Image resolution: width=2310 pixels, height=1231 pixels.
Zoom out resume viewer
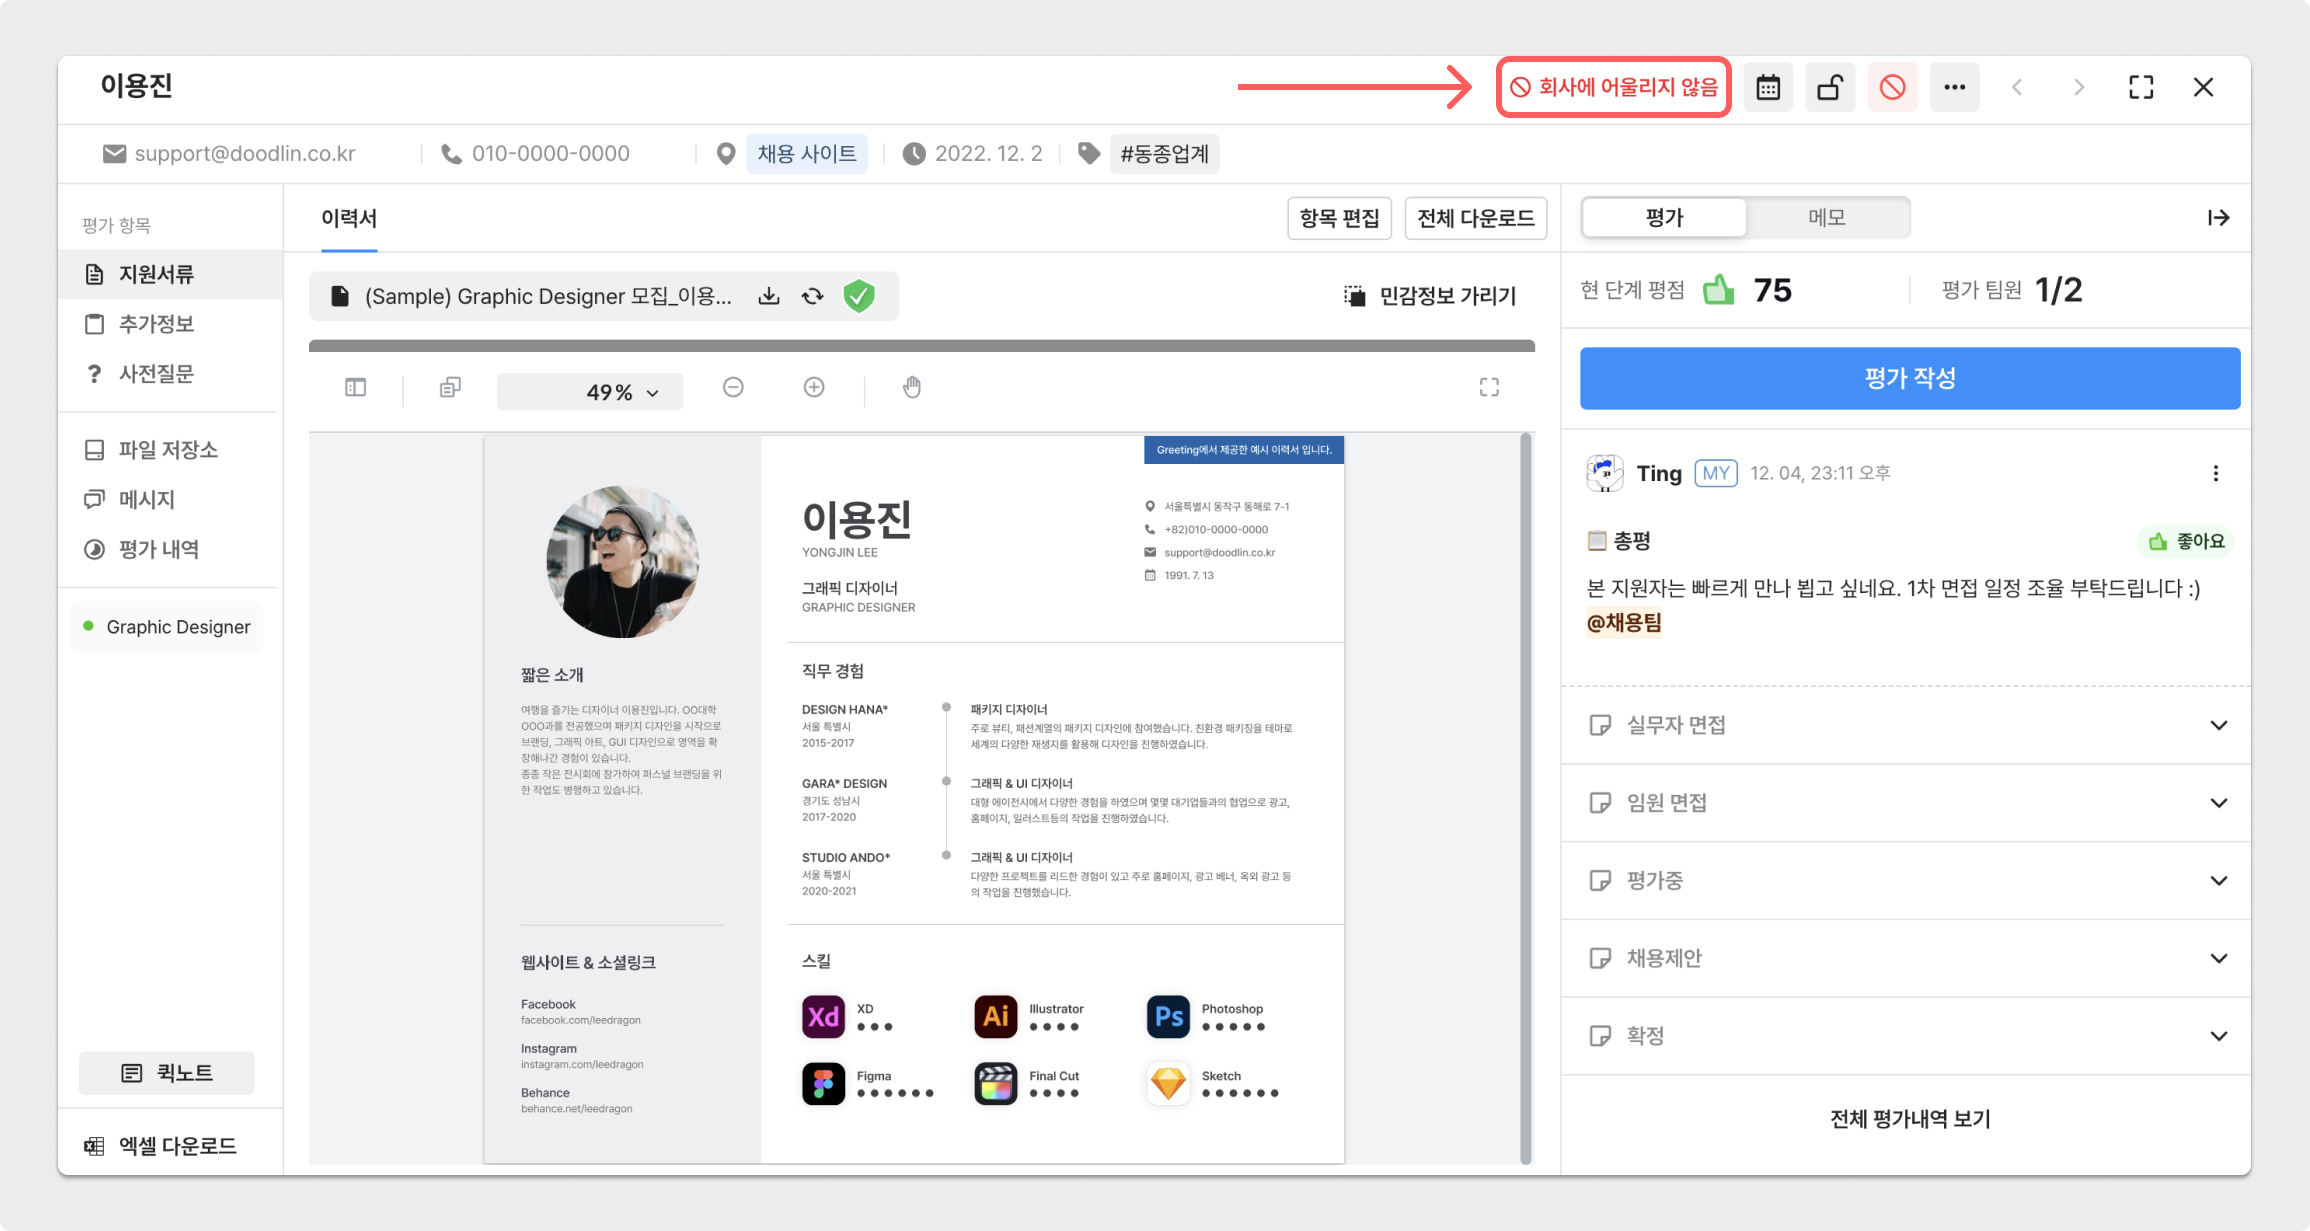(733, 387)
